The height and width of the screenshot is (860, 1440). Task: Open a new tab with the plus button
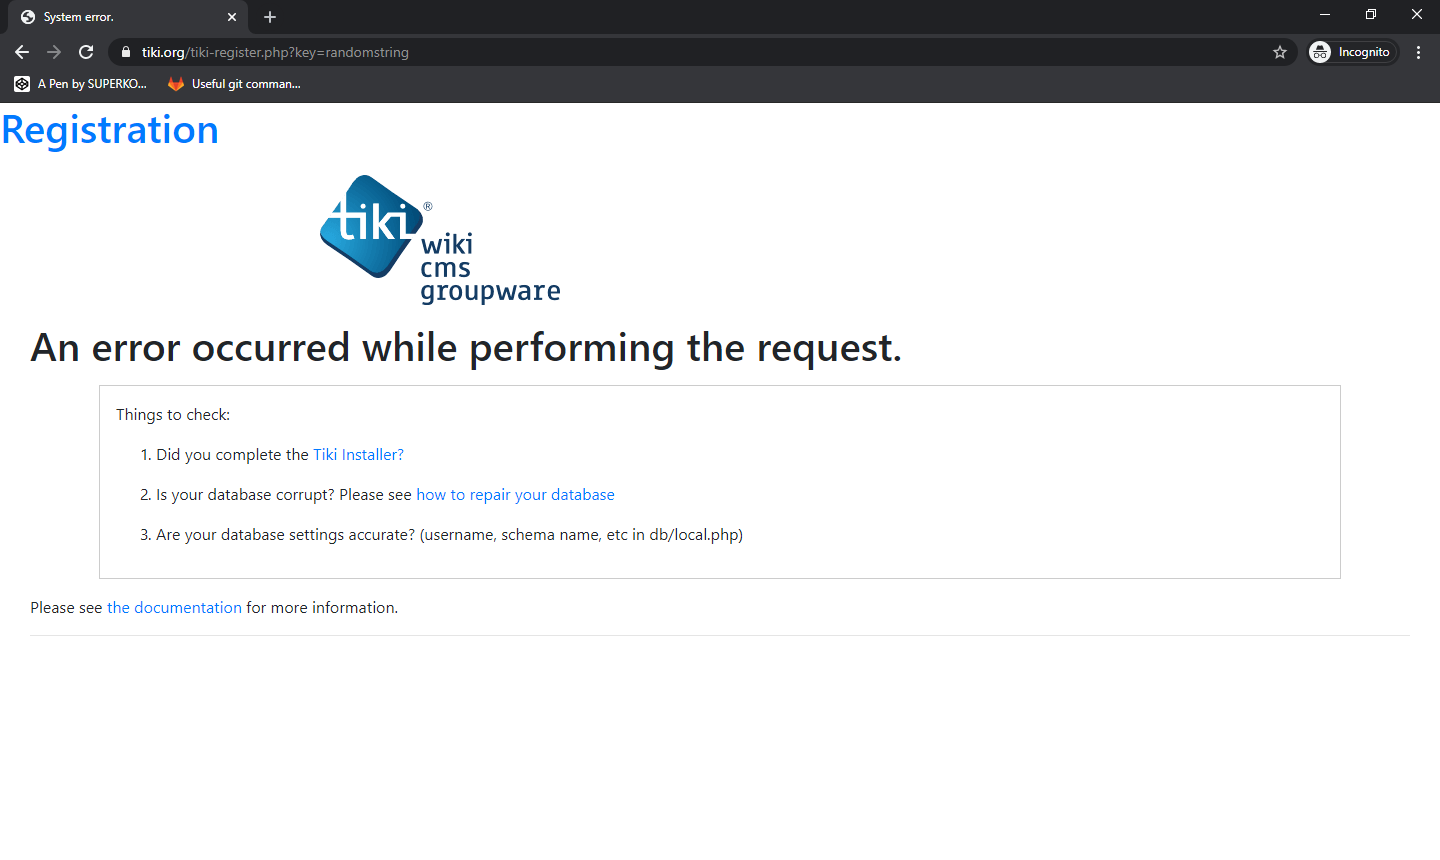point(270,17)
